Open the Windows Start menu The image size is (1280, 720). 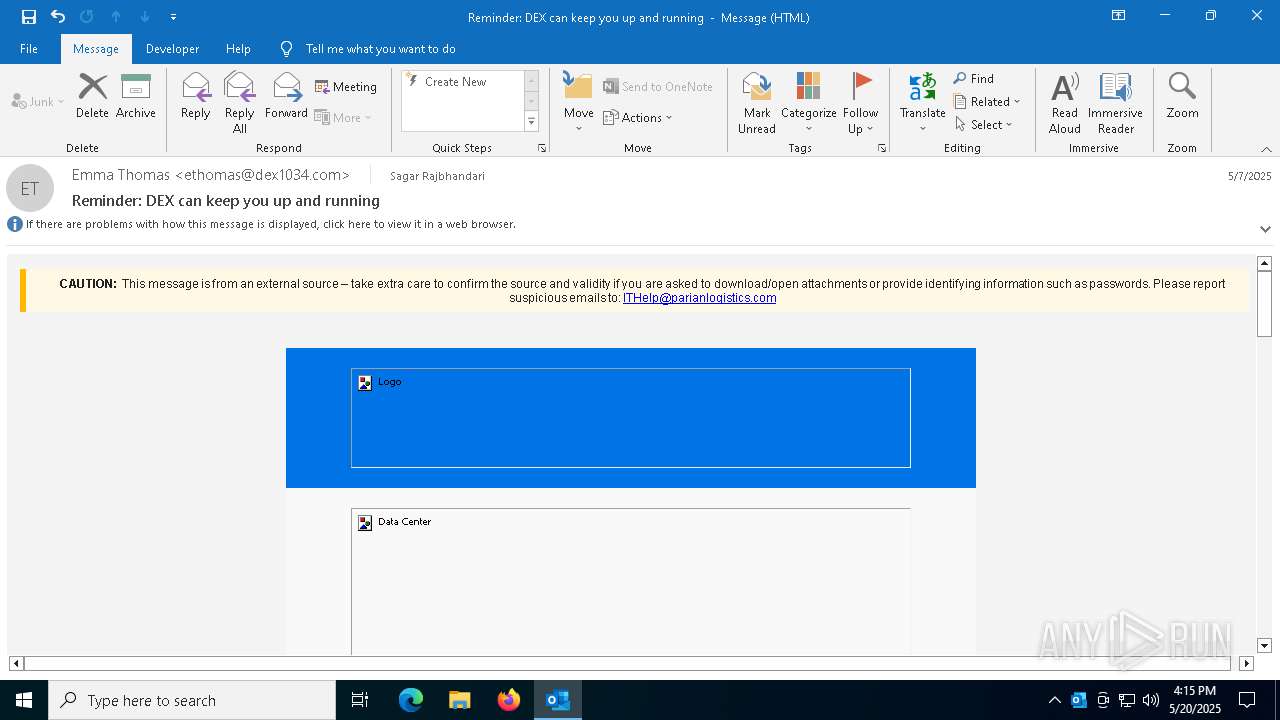point(24,700)
